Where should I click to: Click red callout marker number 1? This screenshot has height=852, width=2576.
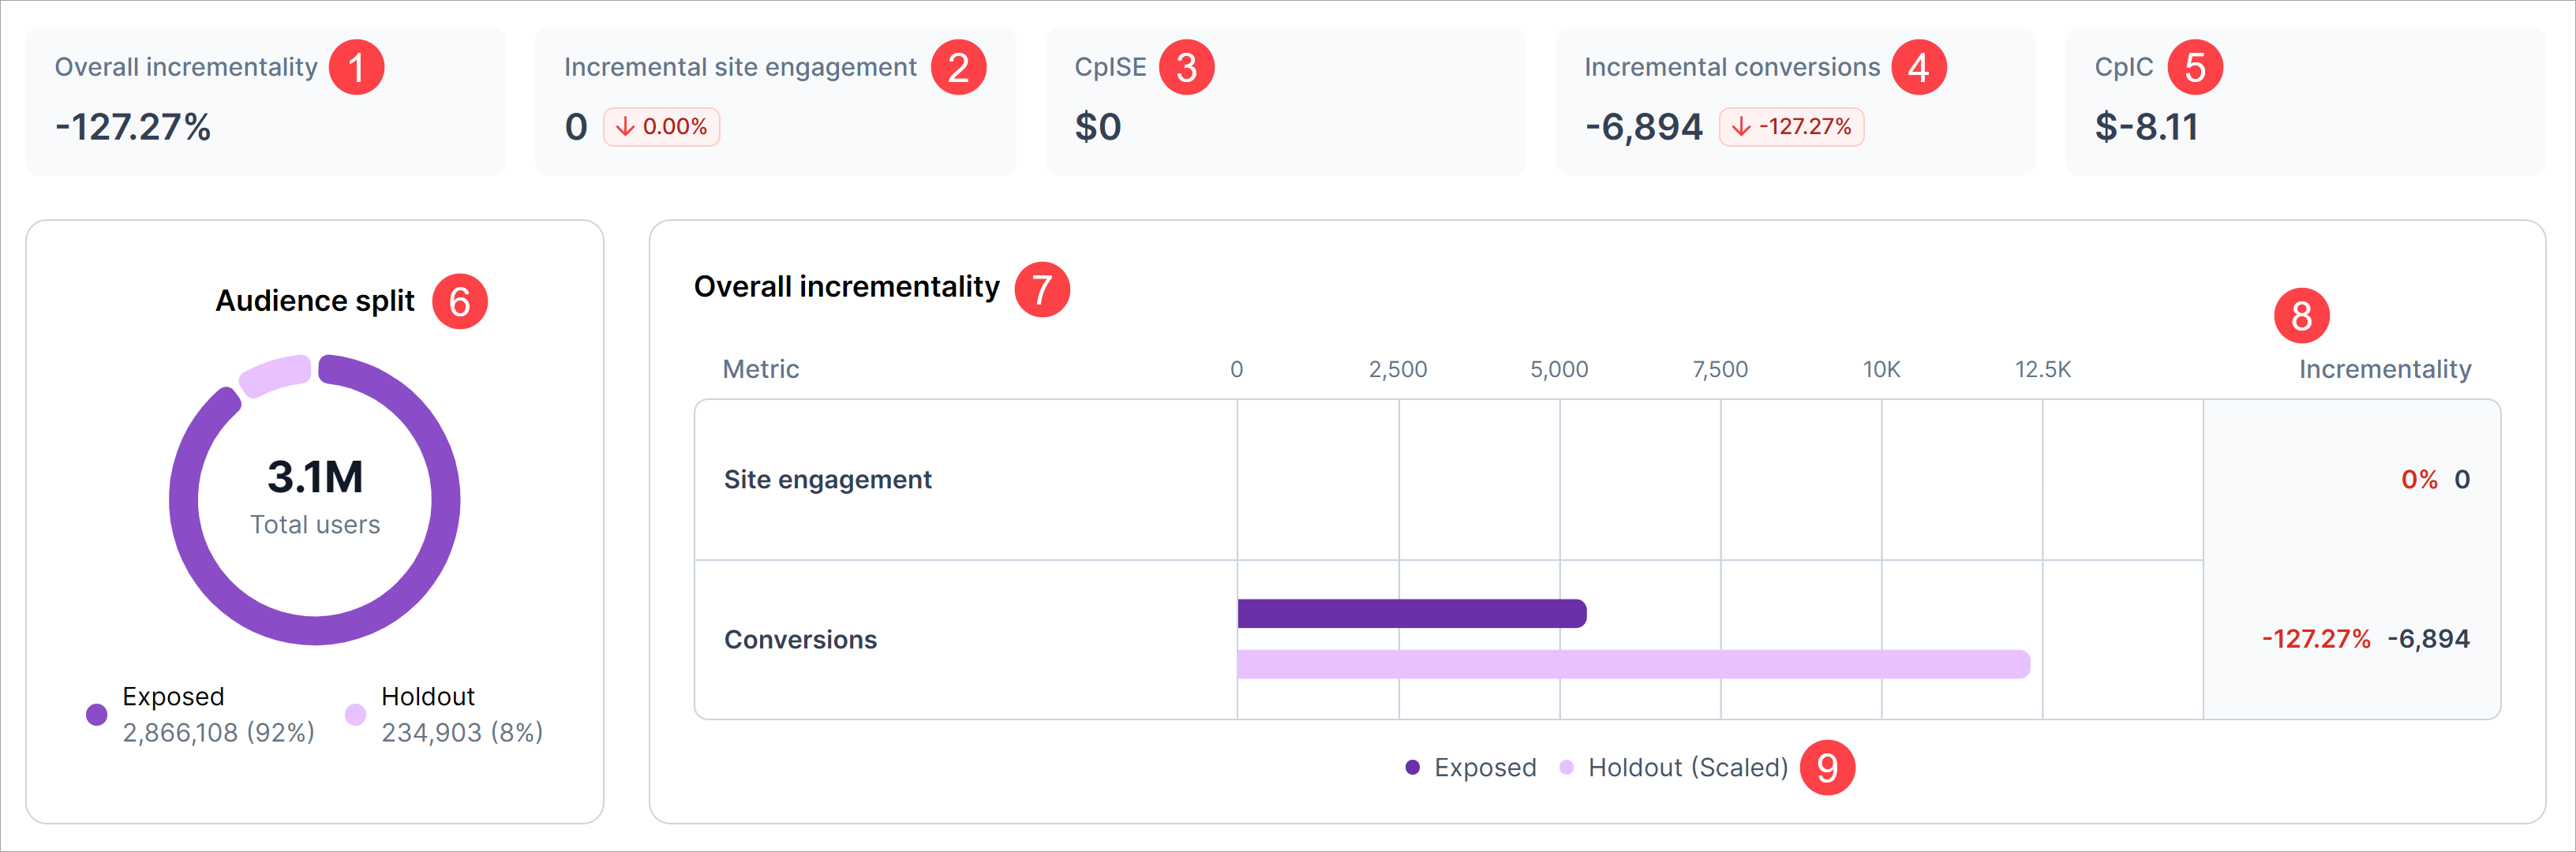[x=356, y=68]
